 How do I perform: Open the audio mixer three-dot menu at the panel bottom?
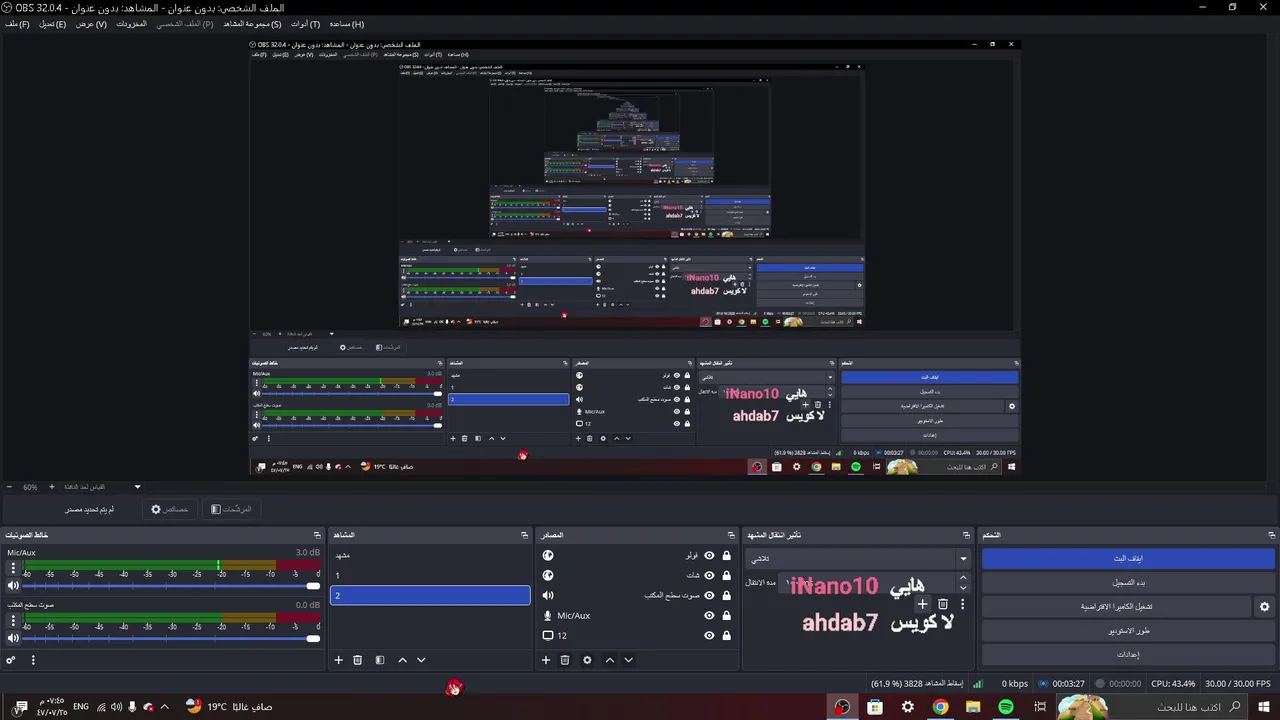[x=33, y=660]
